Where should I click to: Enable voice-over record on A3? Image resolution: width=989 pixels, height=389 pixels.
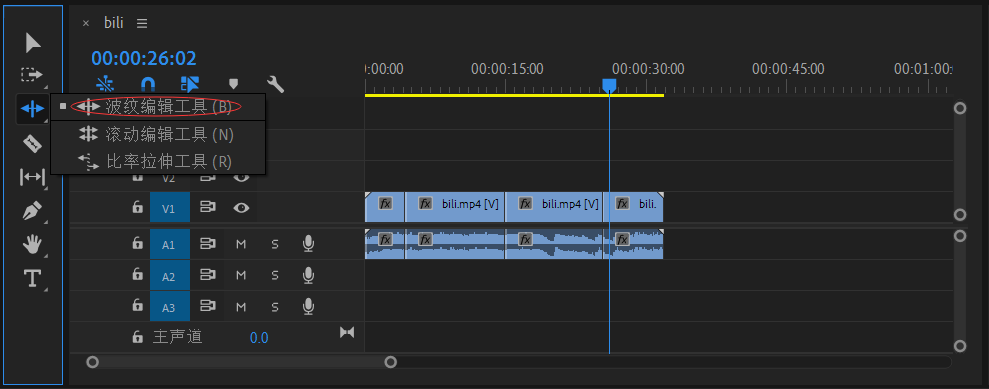click(308, 306)
